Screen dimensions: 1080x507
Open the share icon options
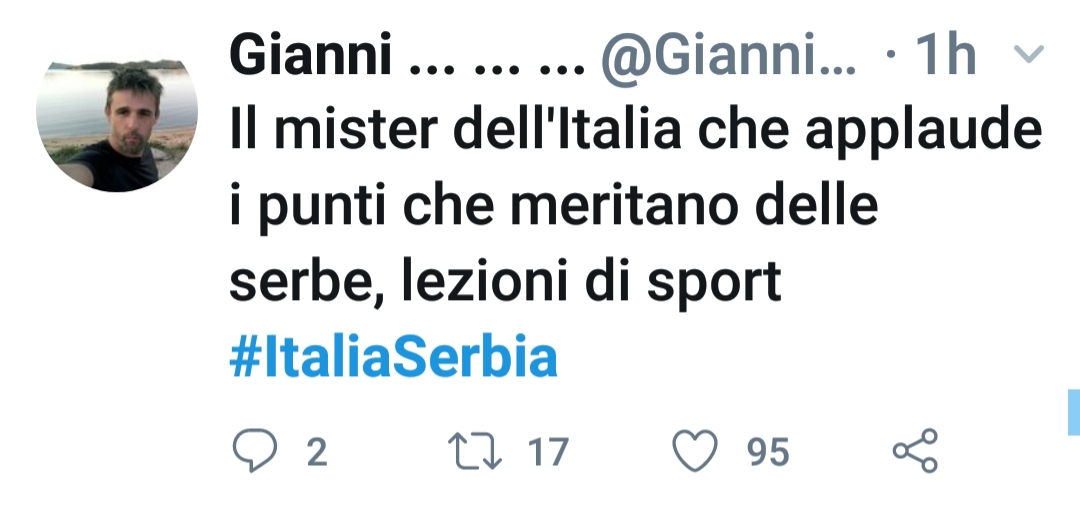(915, 451)
